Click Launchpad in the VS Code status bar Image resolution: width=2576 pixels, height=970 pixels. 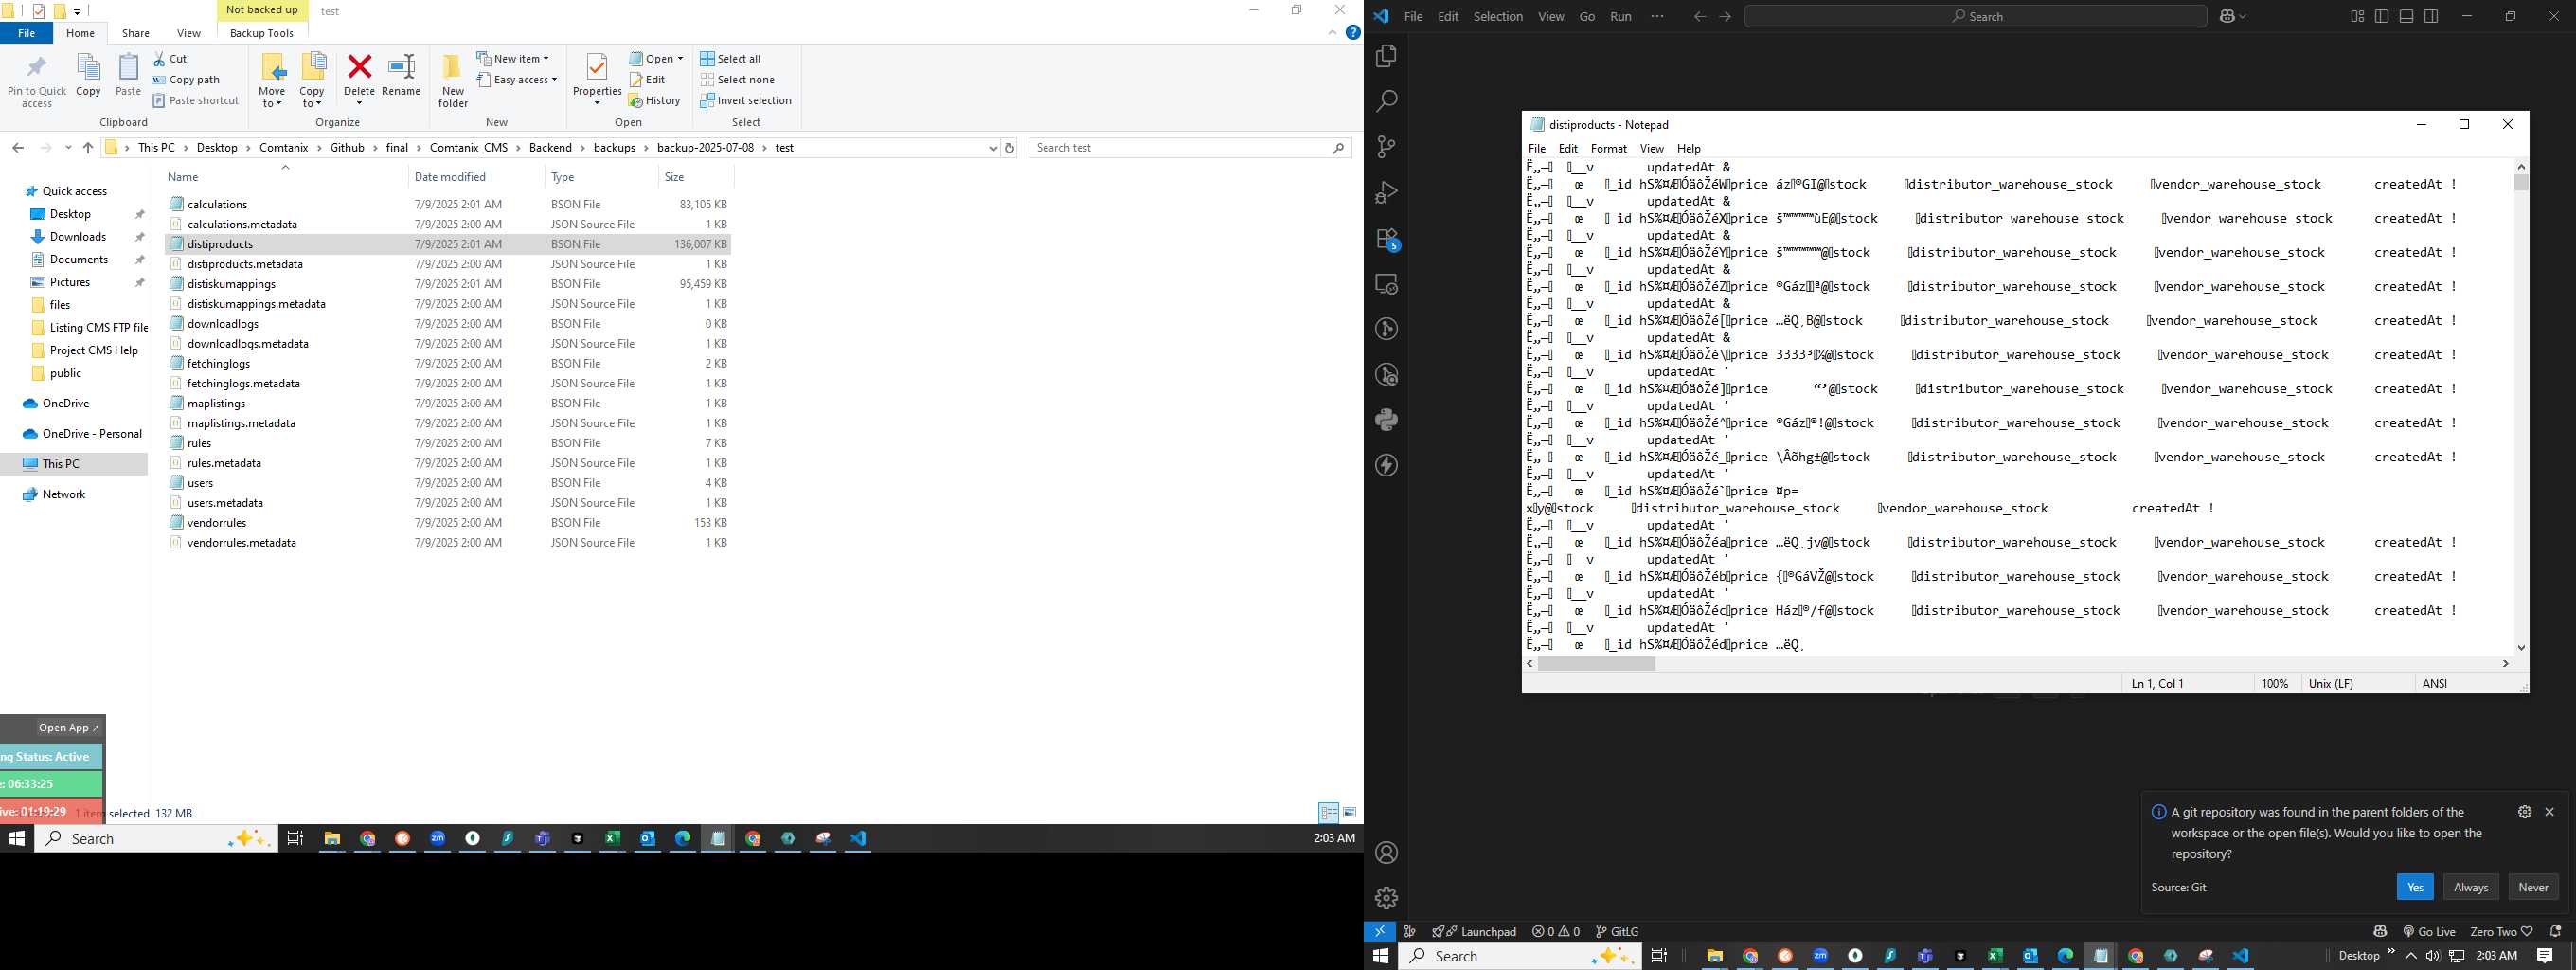pos(1474,931)
